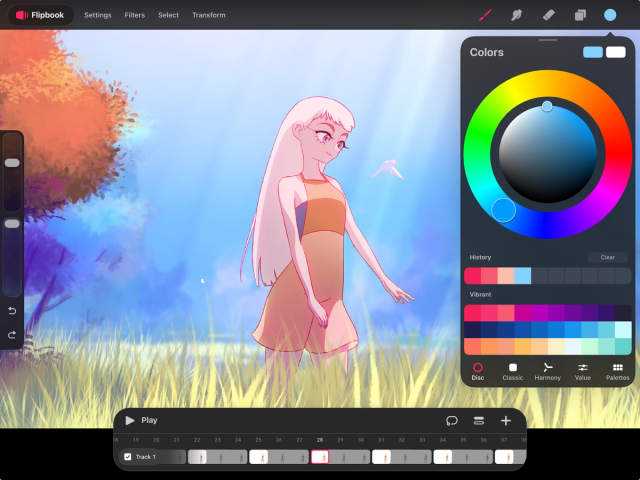This screenshot has height=480, width=640.
Task: Select the frame thumbnail at 31
Action: tap(381, 457)
